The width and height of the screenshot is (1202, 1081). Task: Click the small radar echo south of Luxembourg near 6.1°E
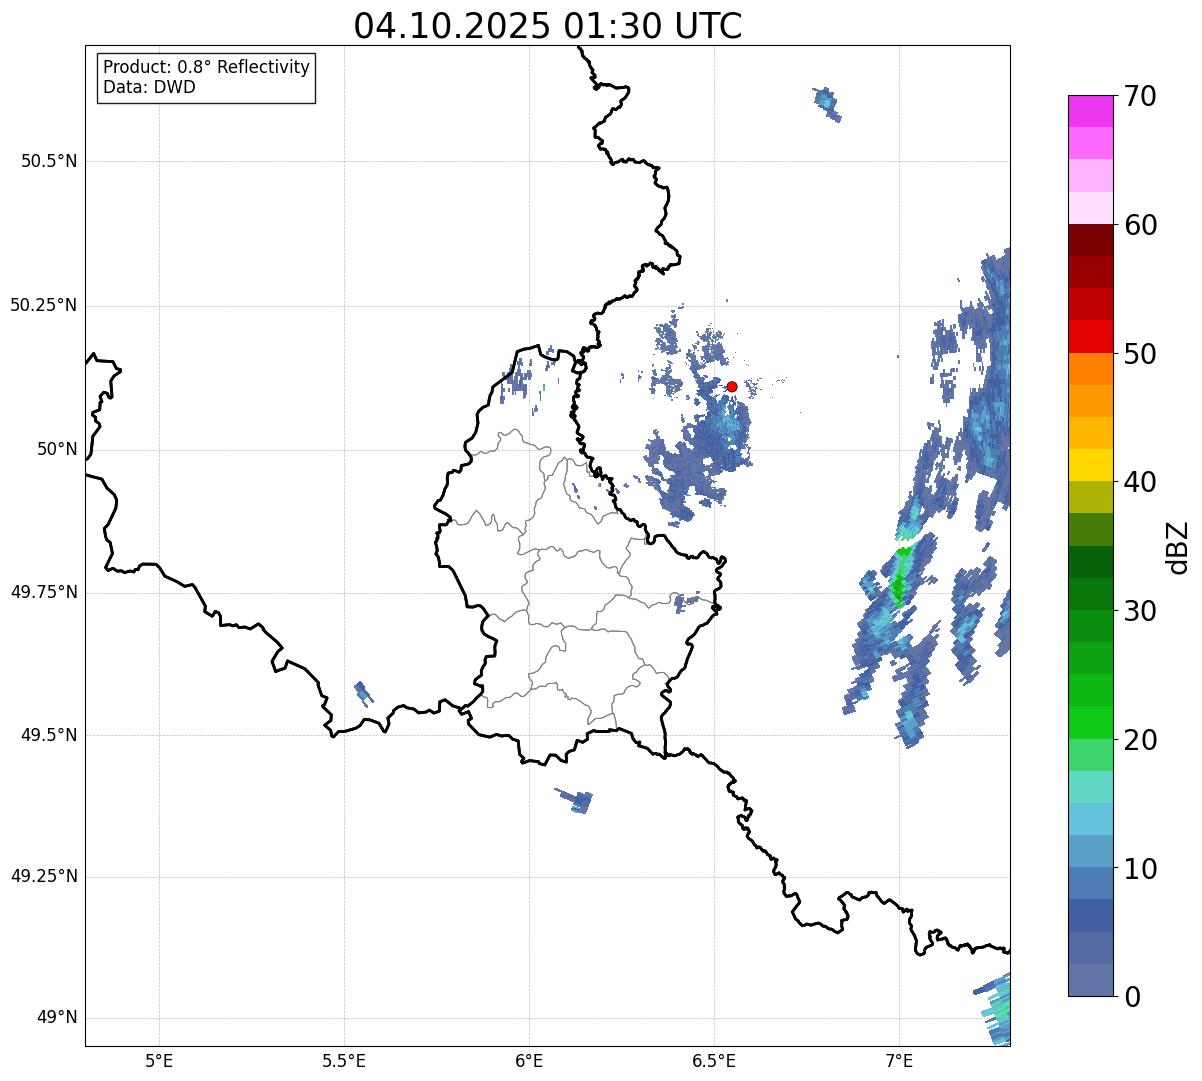pos(576,800)
